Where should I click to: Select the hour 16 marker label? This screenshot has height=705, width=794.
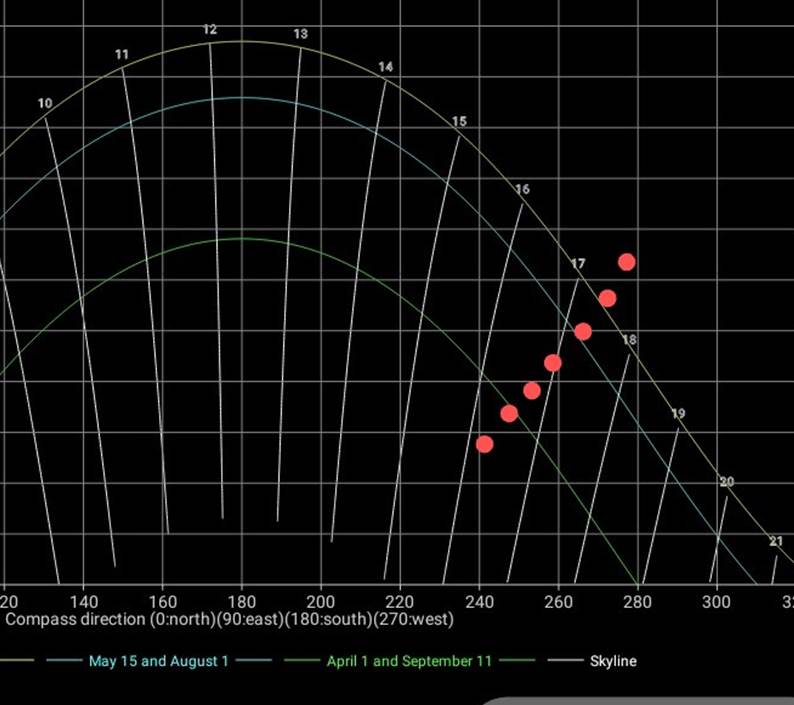pyautogui.click(x=522, y=190)
